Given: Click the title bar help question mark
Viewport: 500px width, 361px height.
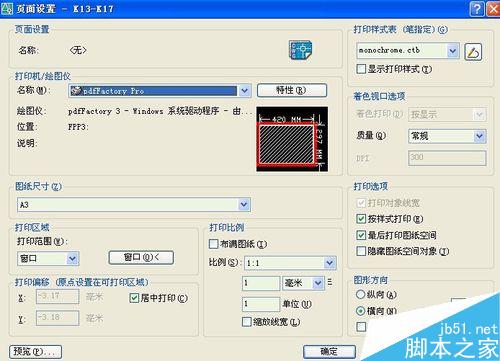Looking at the screenshot, I should tap(477, 9).
